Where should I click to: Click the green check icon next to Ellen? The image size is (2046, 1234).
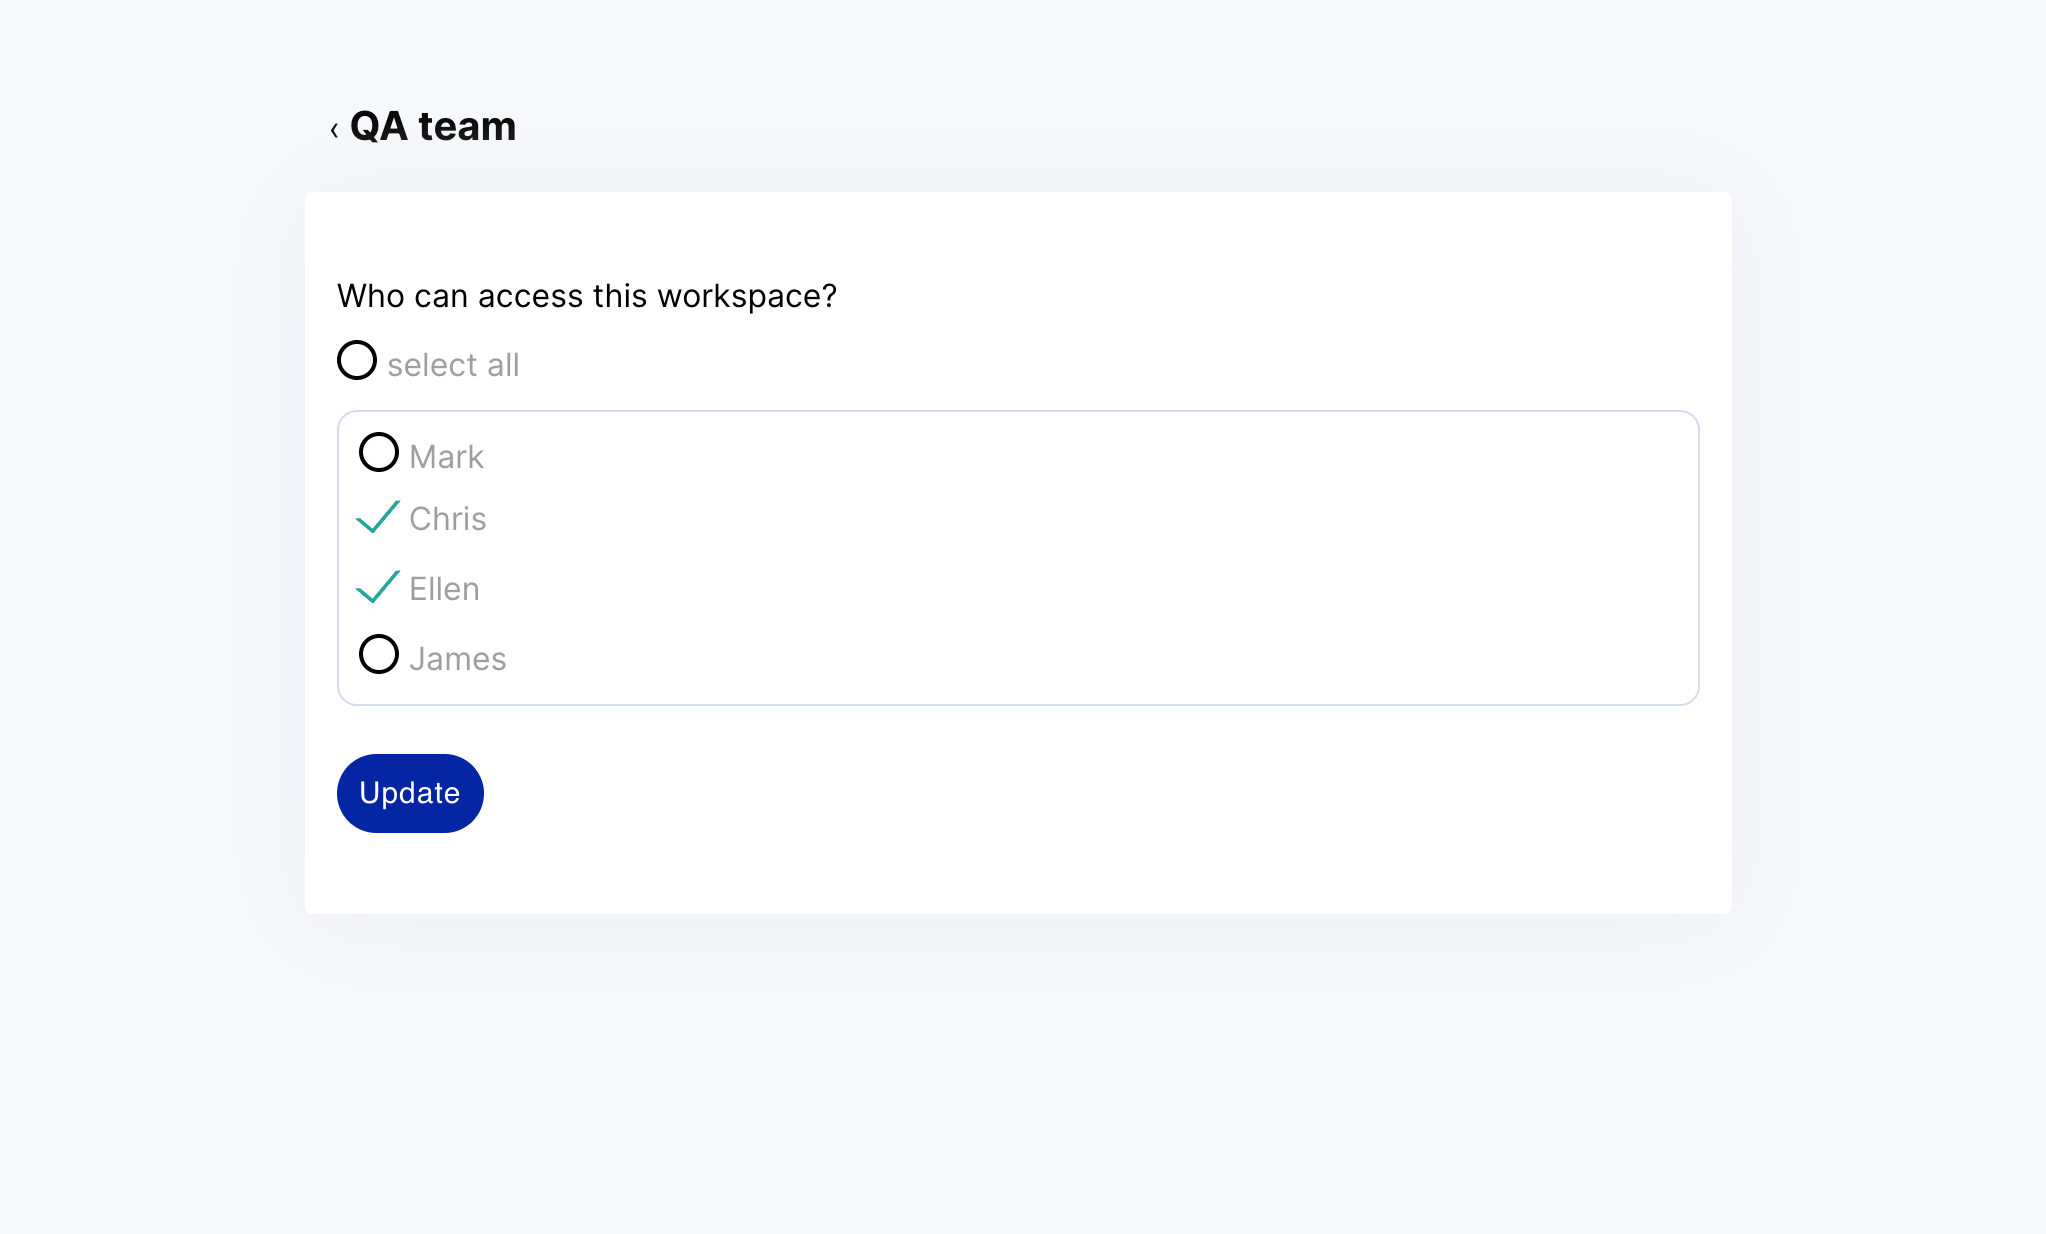click(x=377, y=586)
